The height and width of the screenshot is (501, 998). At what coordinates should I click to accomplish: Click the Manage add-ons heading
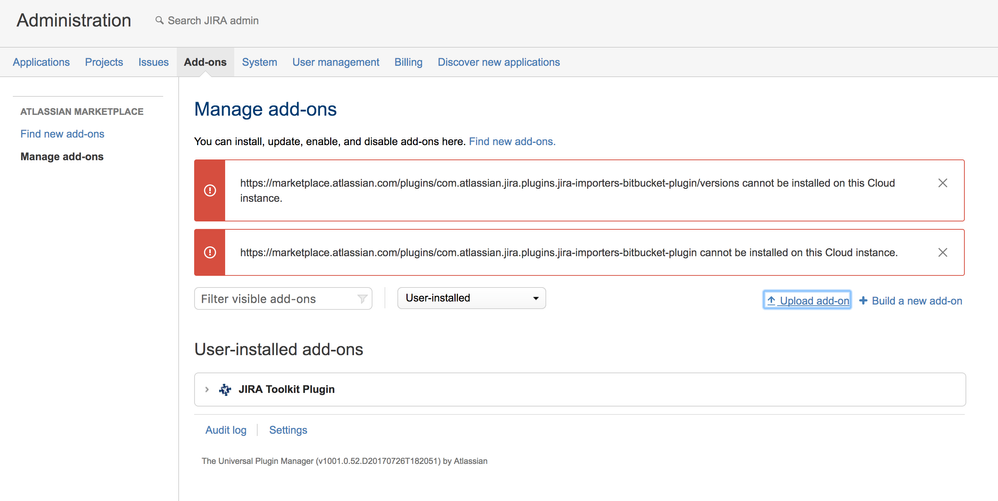(265, 109)
